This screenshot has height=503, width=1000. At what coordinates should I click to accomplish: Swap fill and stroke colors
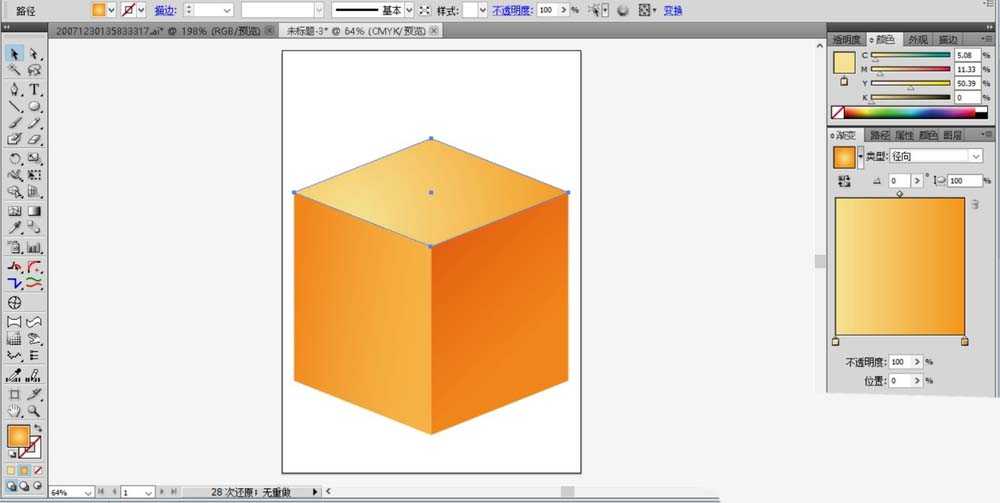38,429
